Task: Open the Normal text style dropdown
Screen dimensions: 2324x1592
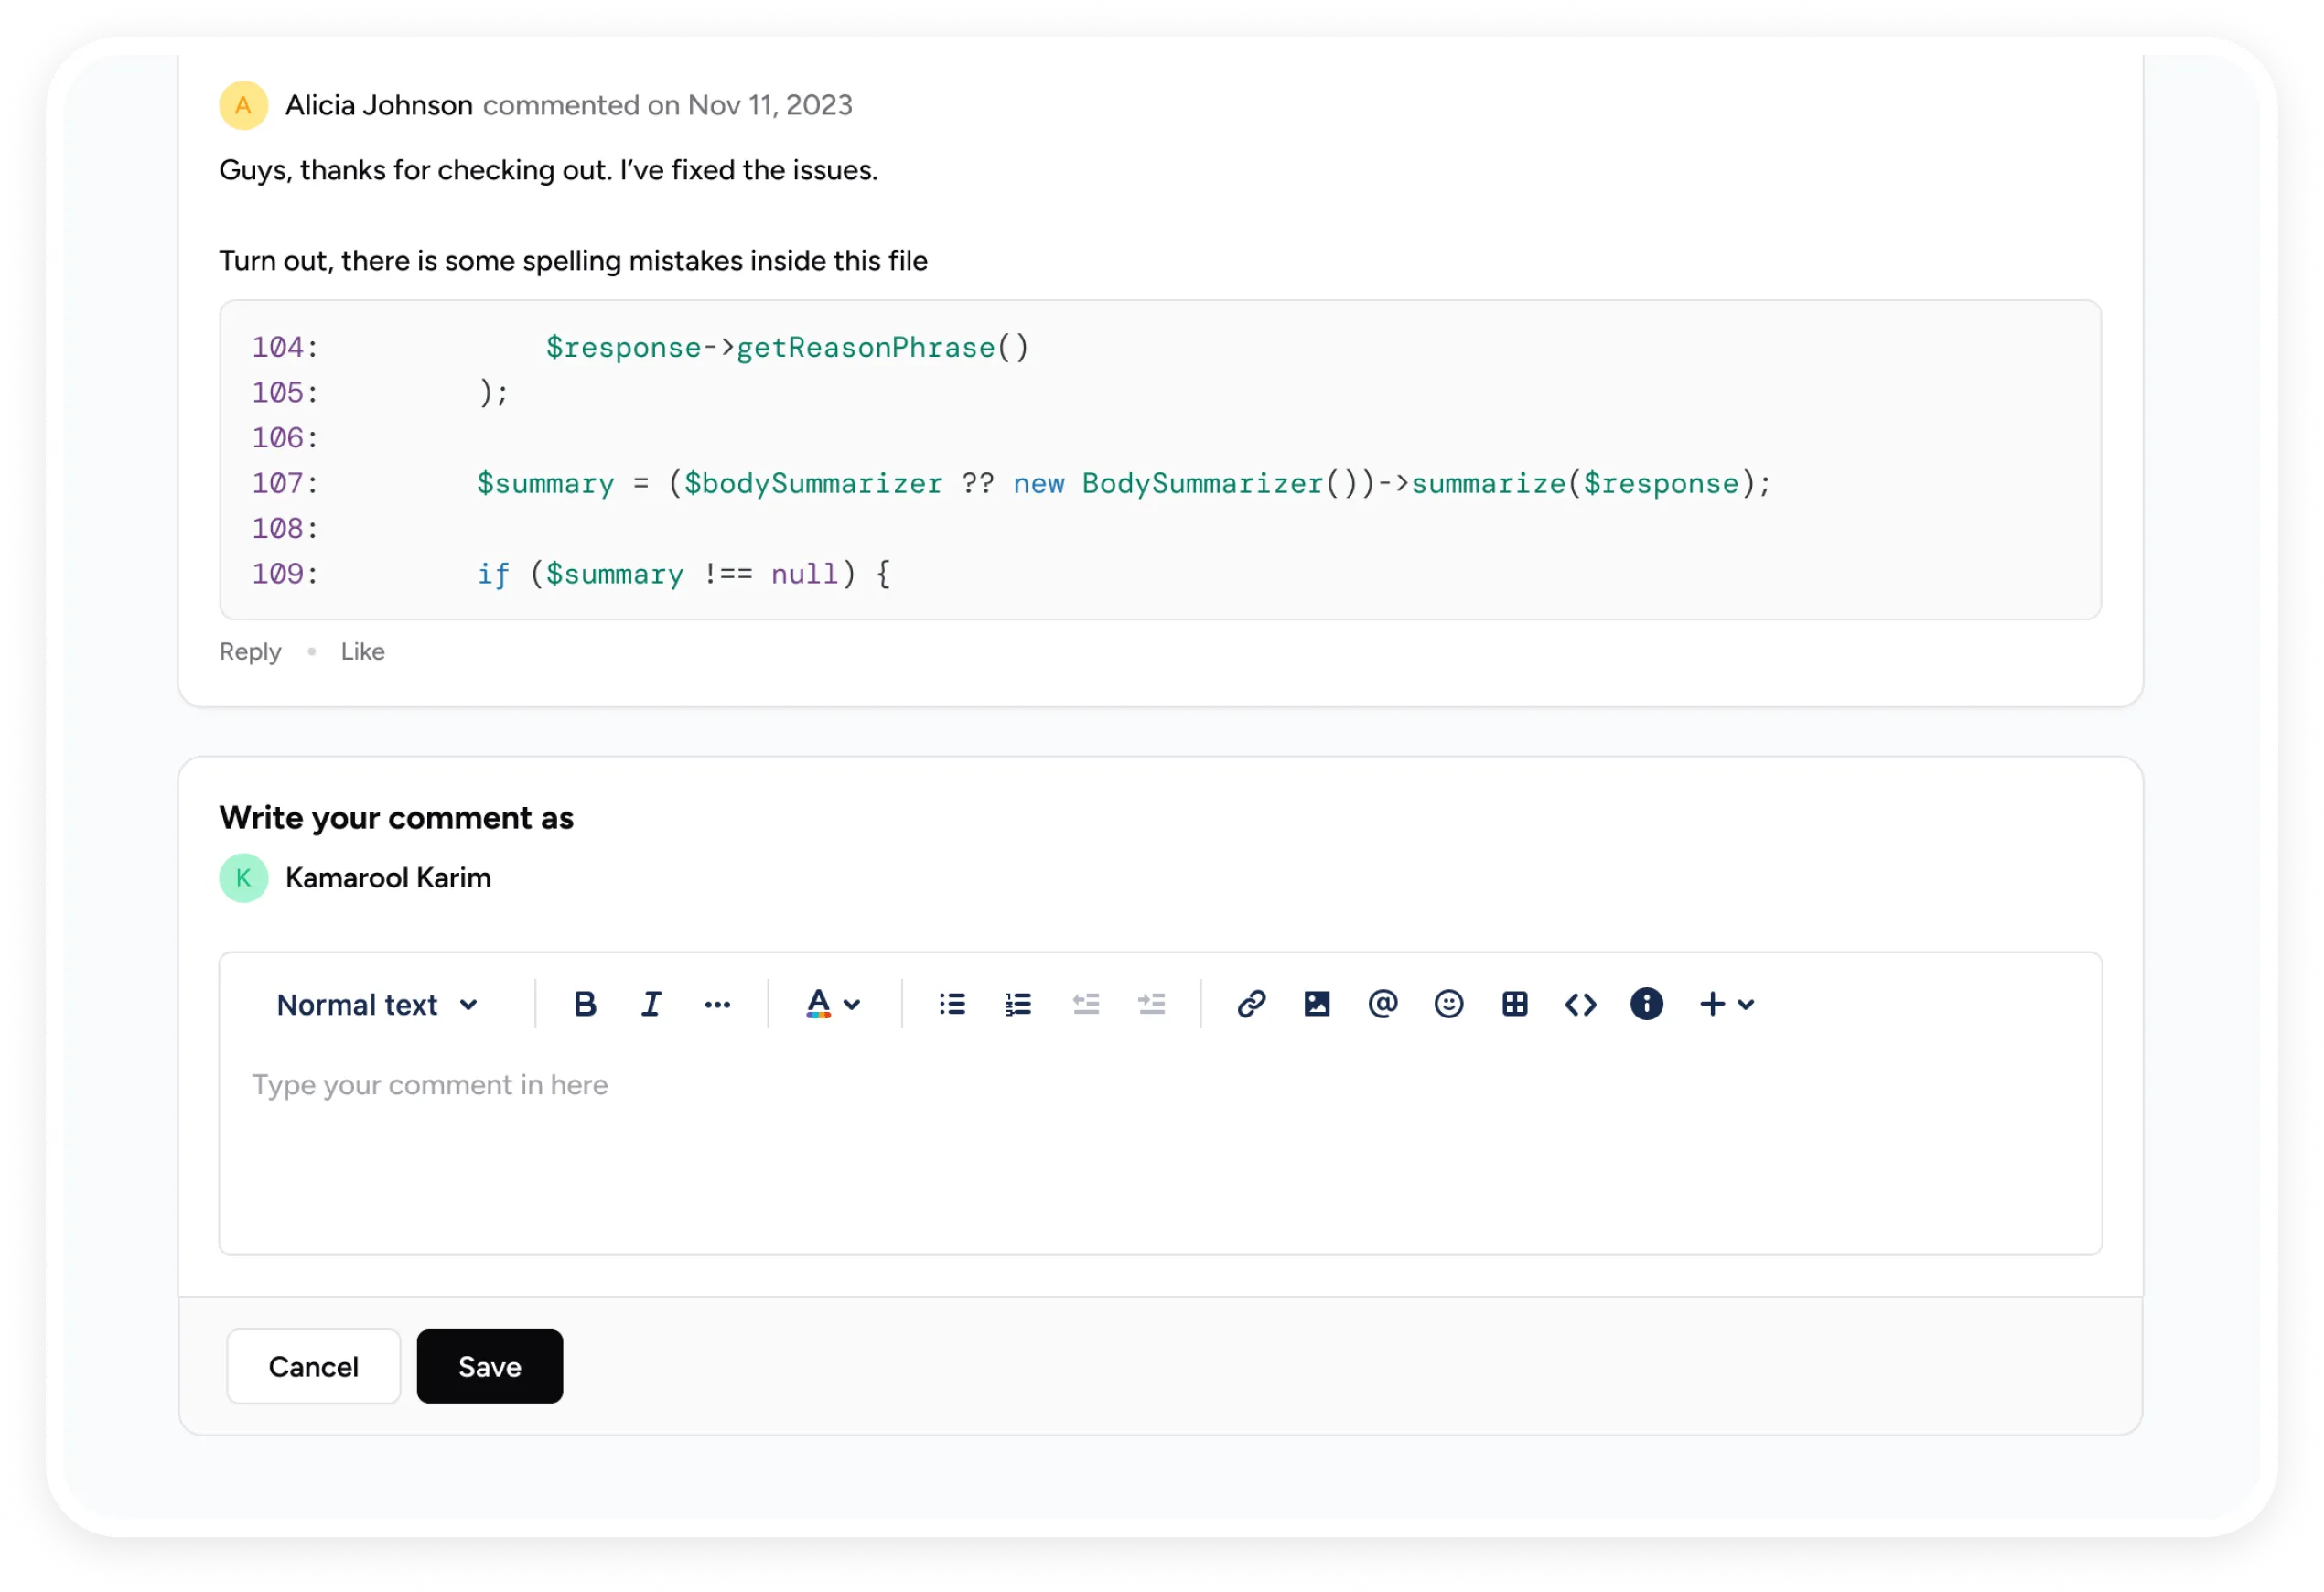Action: [x=377, y=1004]
